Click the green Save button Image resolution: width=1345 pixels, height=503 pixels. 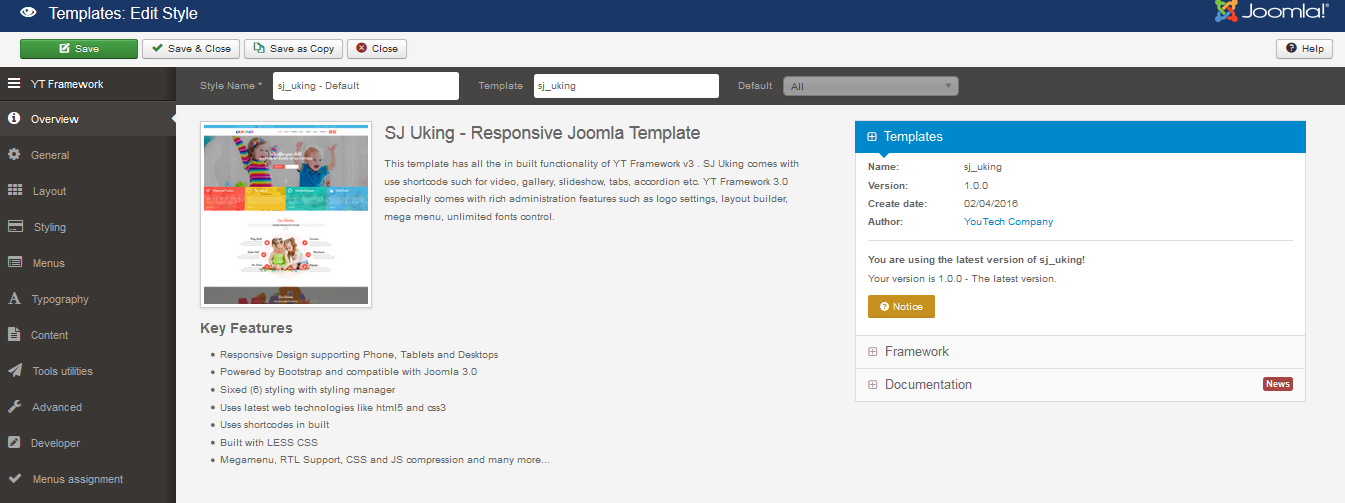coord(79,48)
